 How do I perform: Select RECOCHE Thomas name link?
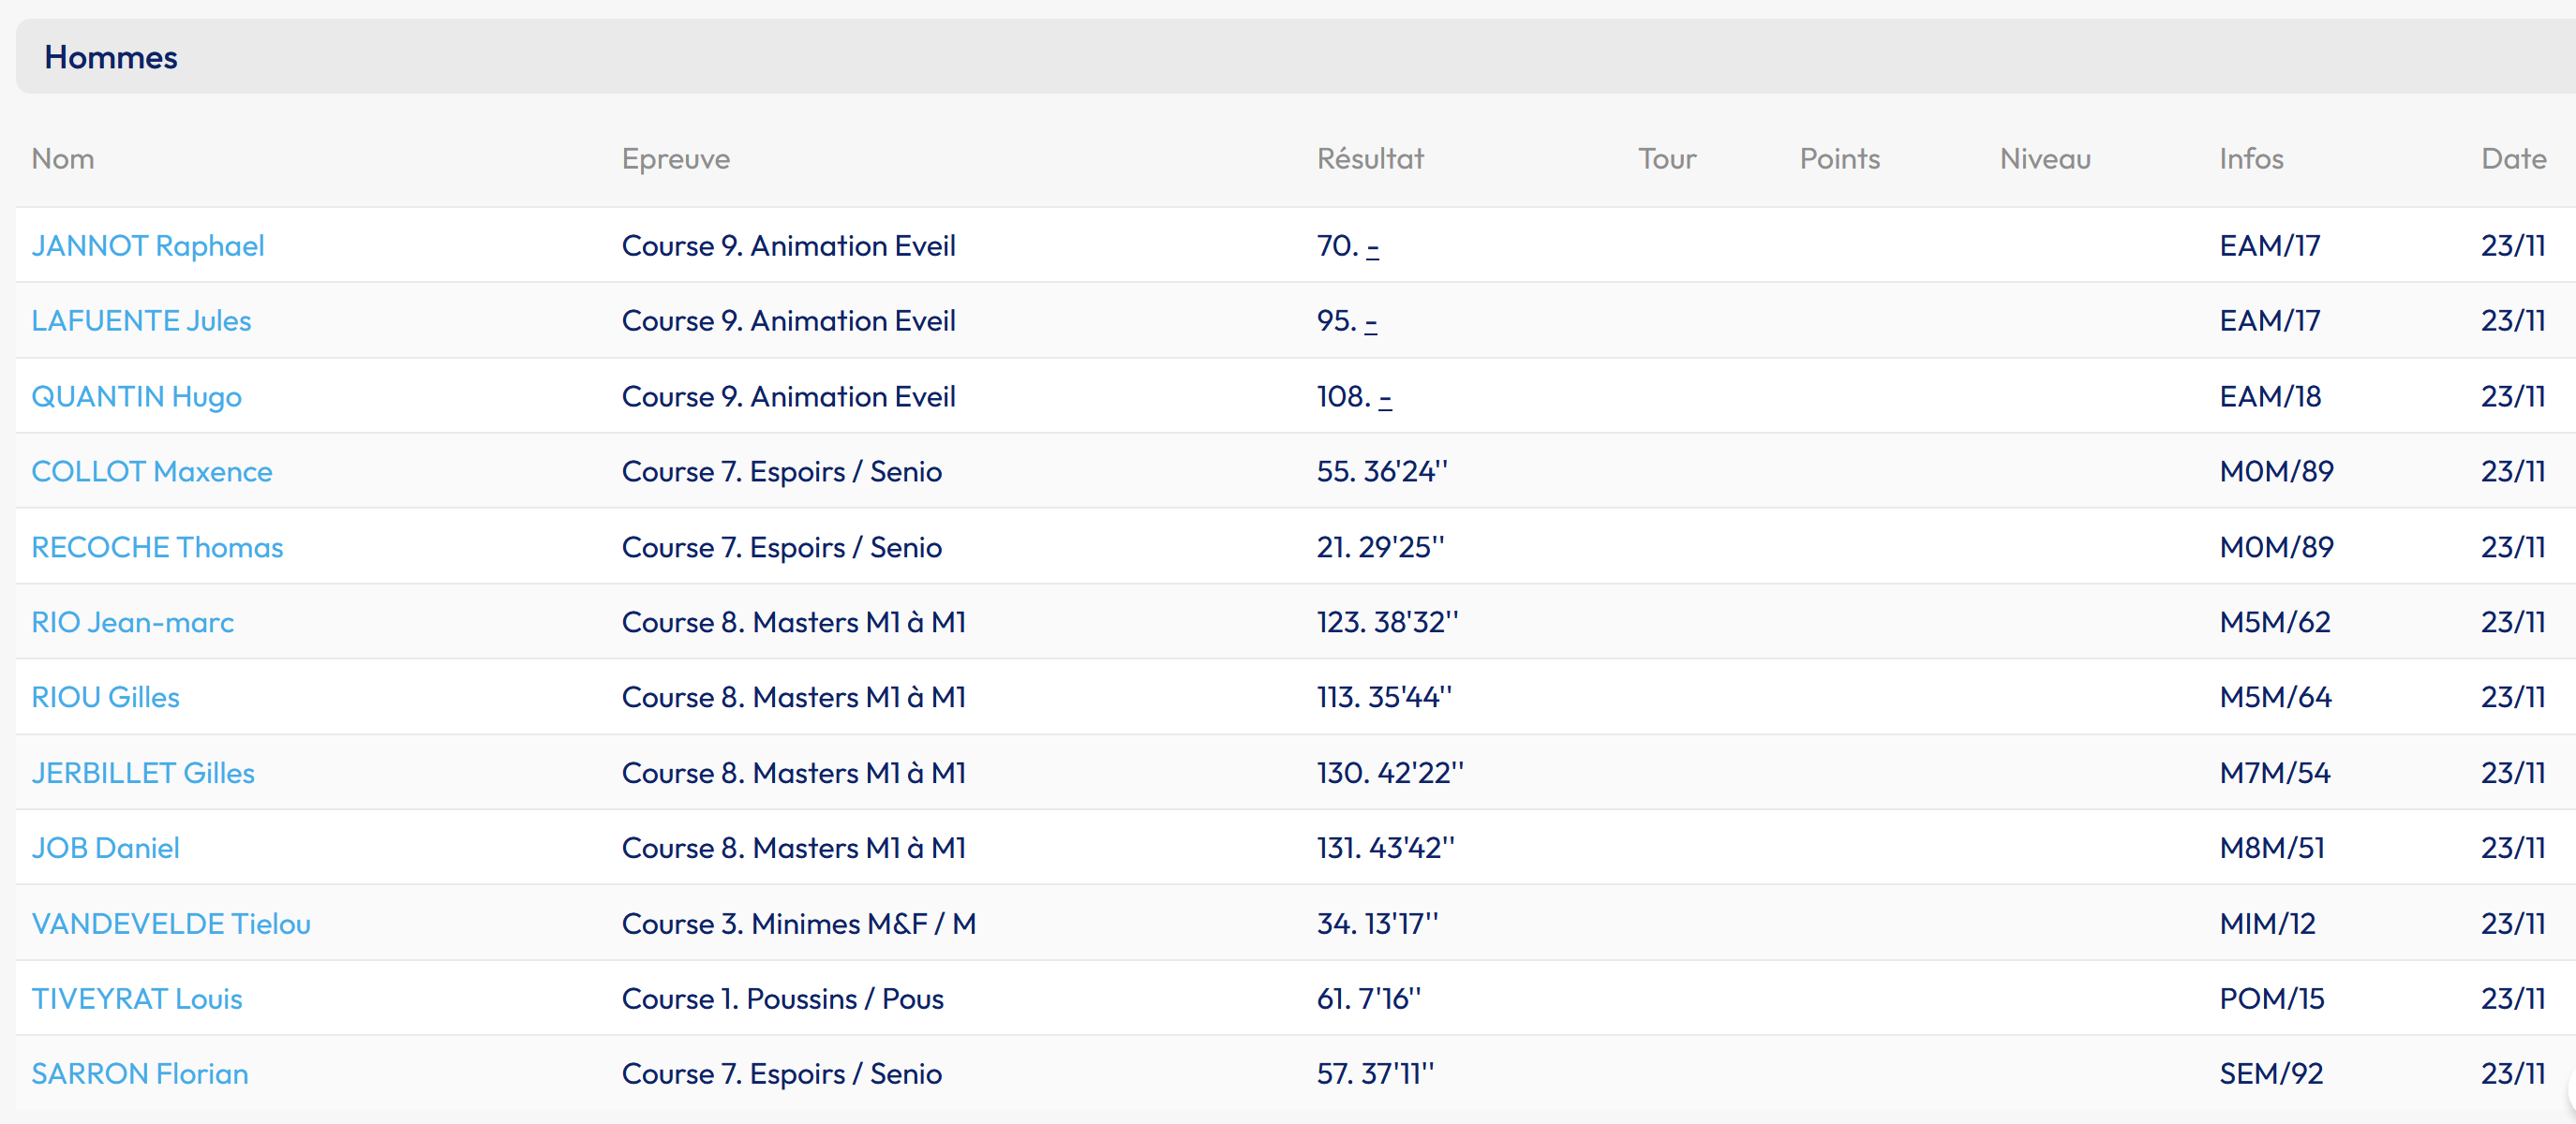157,548
